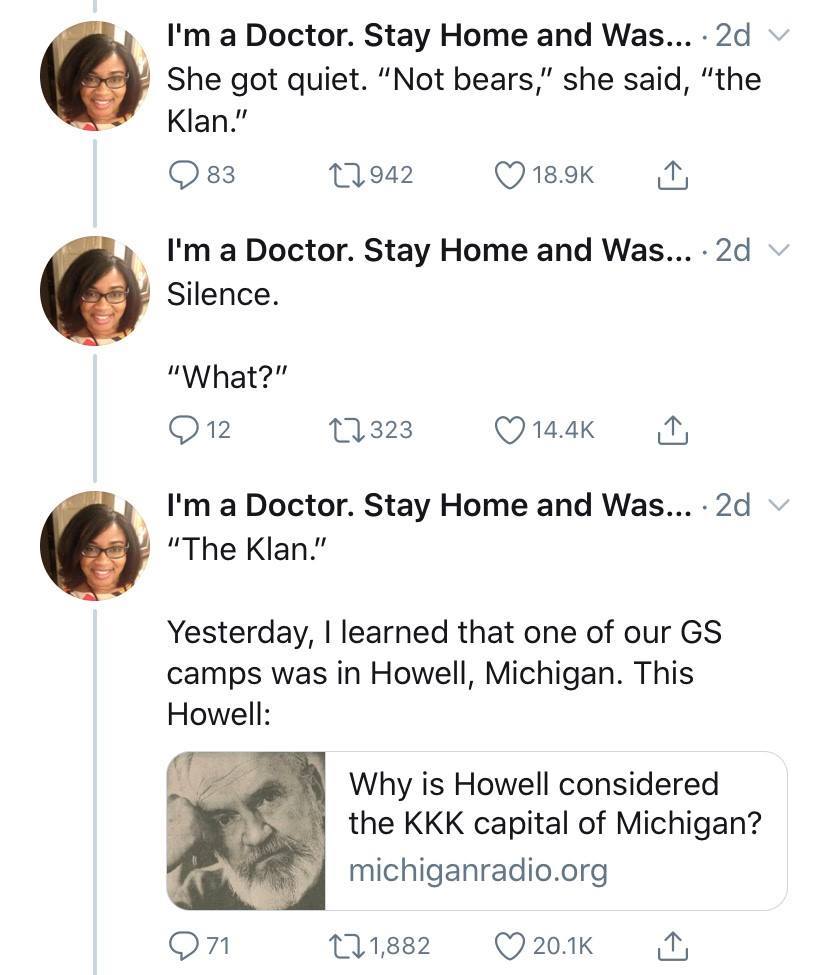
Task: Retweet the "Not bears" tweet with 942 retweets
Action: pyautogui.click(x=343, y=174)
